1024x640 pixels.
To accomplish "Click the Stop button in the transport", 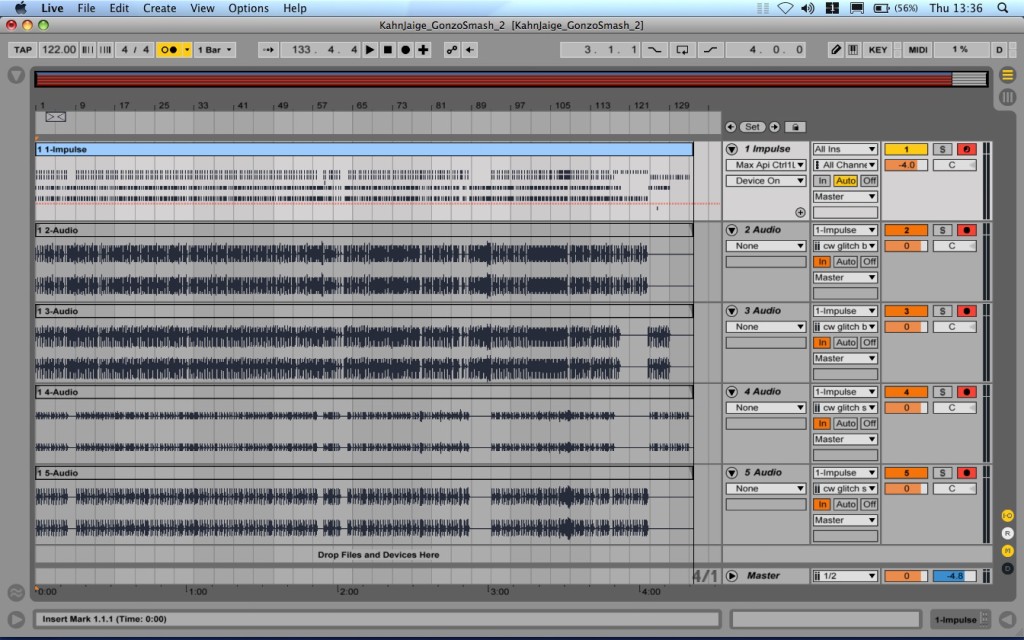I will pyautogui.click(x=388, y=50).
